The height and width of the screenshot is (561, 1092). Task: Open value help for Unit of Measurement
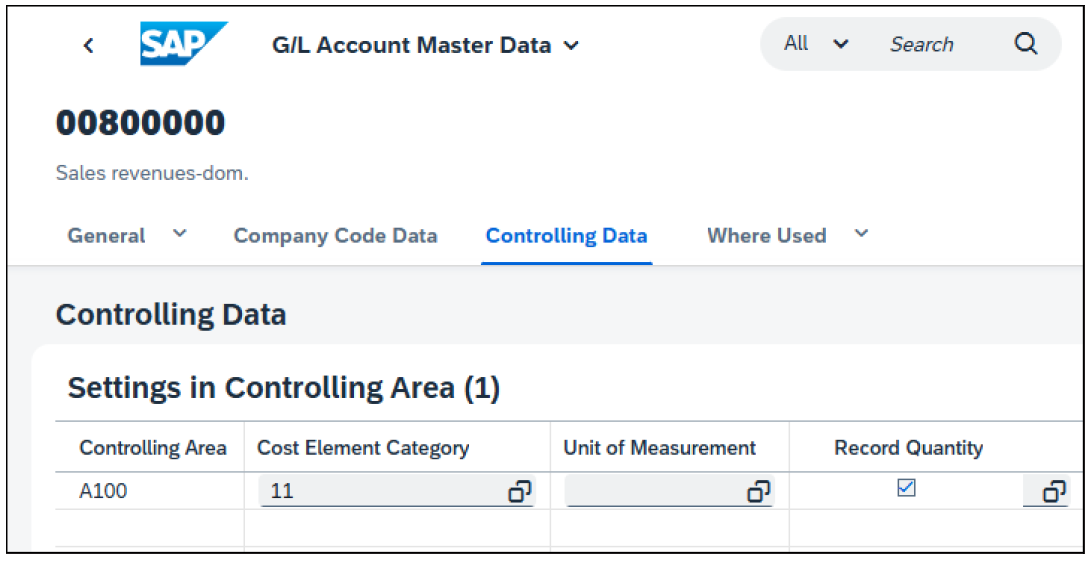click(x=759, y=492)
